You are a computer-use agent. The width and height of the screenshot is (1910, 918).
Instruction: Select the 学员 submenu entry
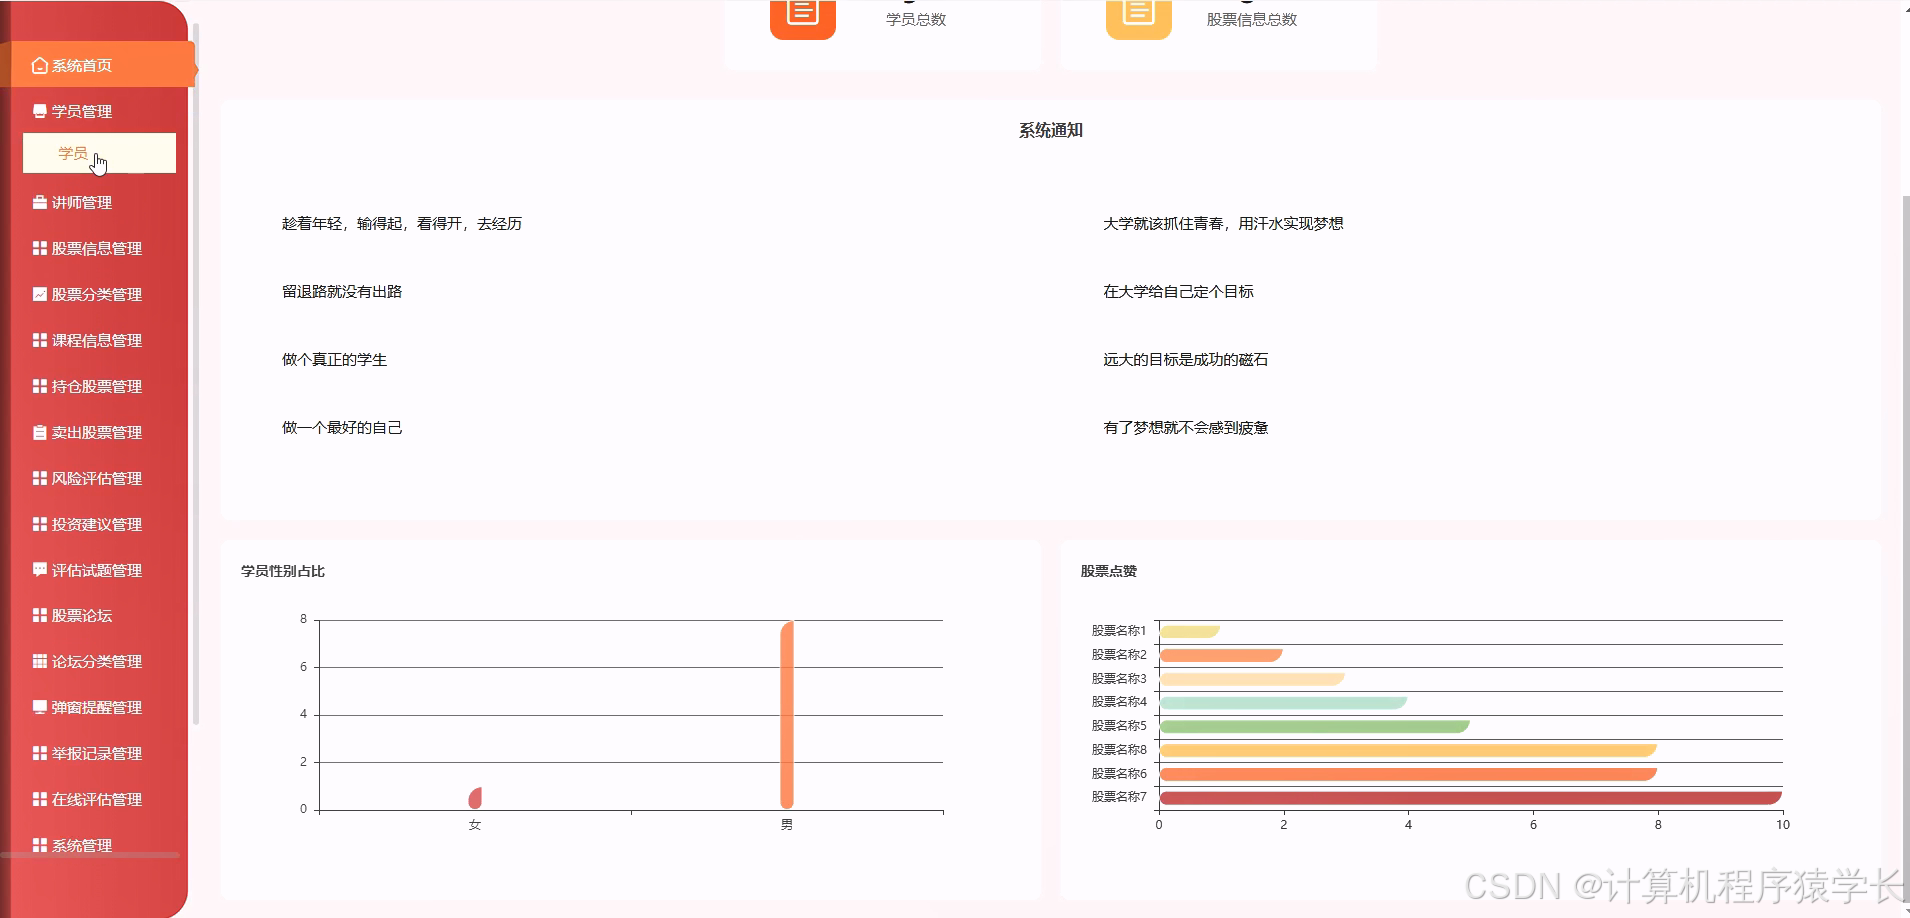[x=99, y=153]
